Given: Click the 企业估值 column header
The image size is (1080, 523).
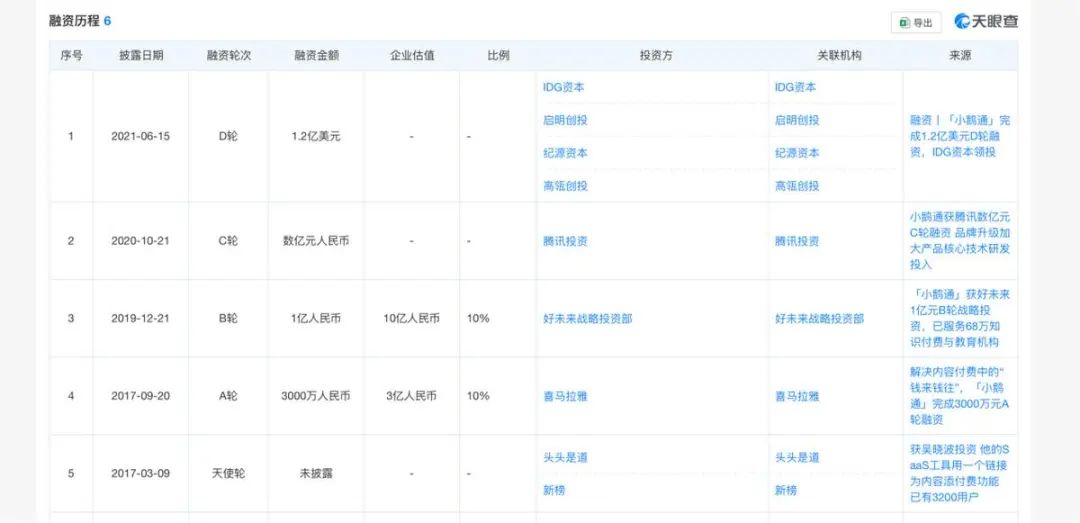Looking at the screenshot, I should click(412, 56).
